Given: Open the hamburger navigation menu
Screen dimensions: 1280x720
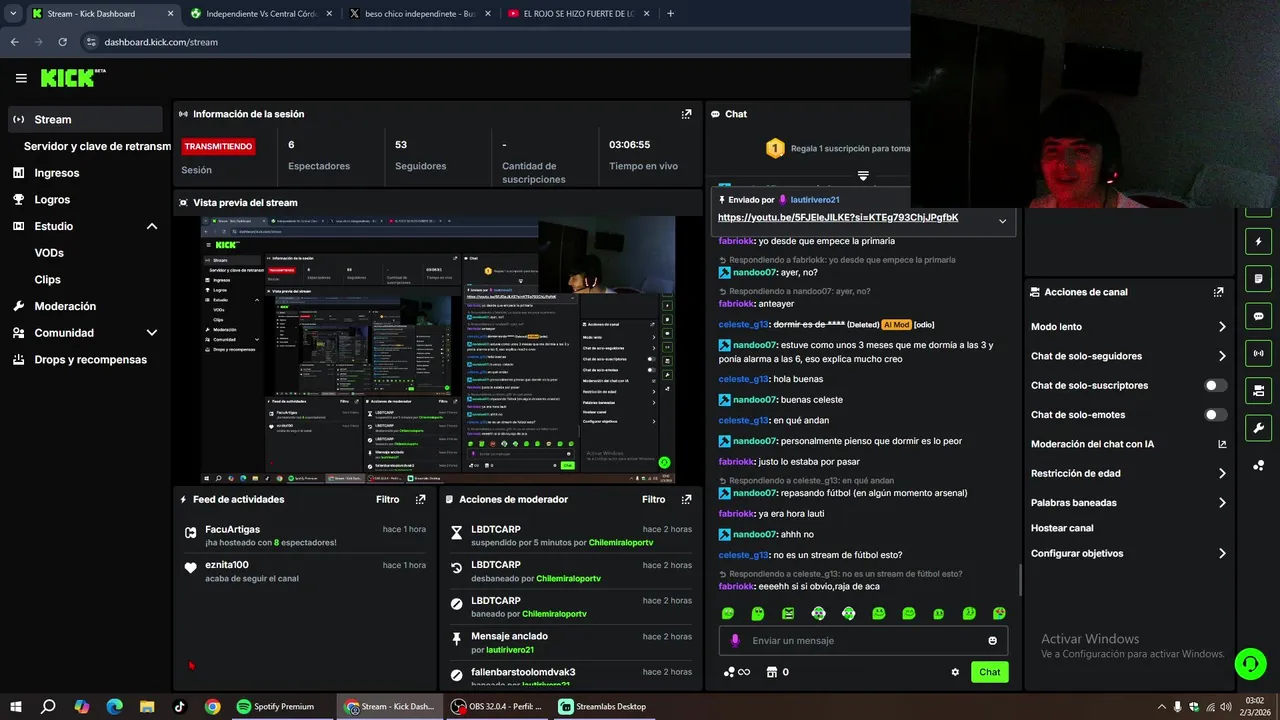Looking at the screenshot, I should pyautogui.click(x=21, y=78).
